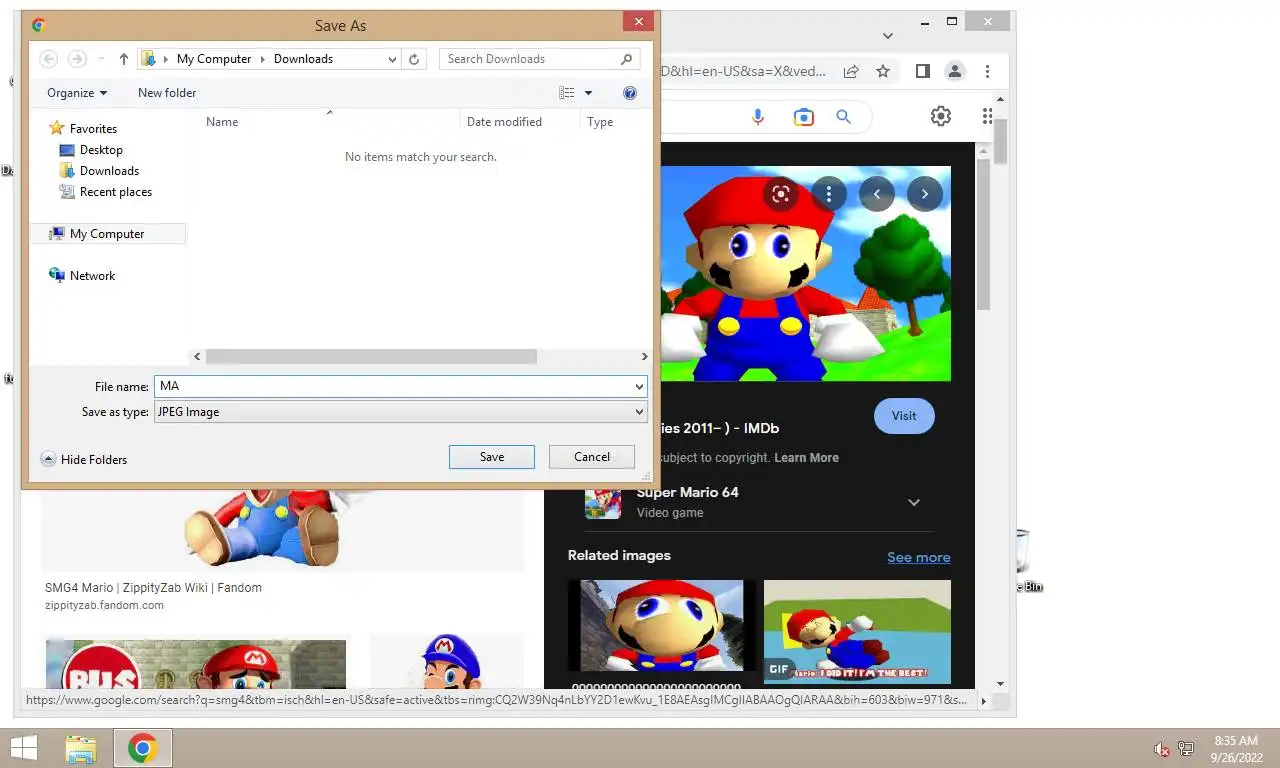Expand the address bar history dropdown

pos(393,59)
